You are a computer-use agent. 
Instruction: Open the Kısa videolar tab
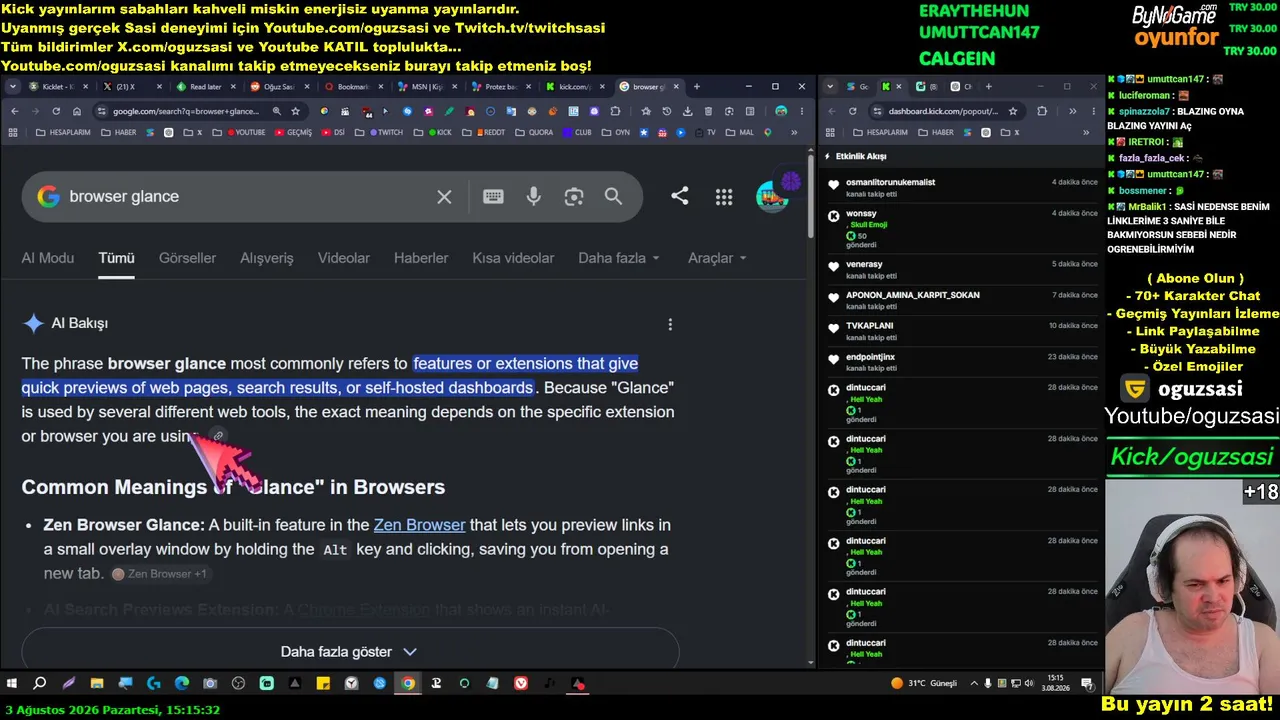pos(513,258)
